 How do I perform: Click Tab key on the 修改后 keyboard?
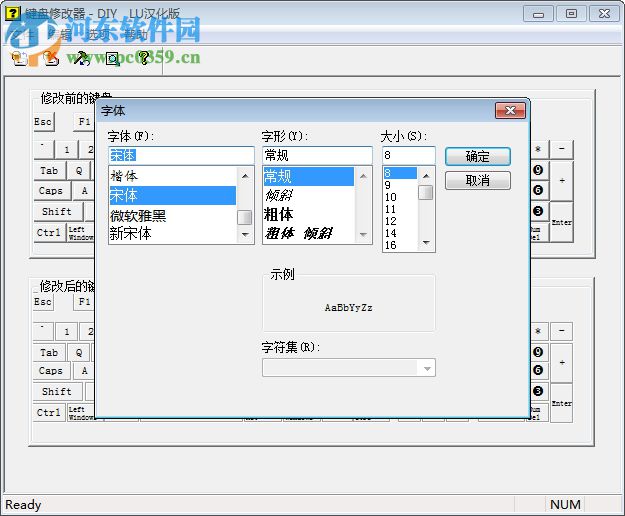(x=49, y=353)
